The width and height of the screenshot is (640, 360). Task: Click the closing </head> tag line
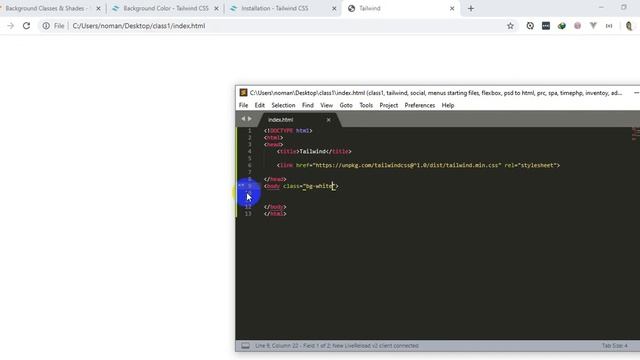275,179
